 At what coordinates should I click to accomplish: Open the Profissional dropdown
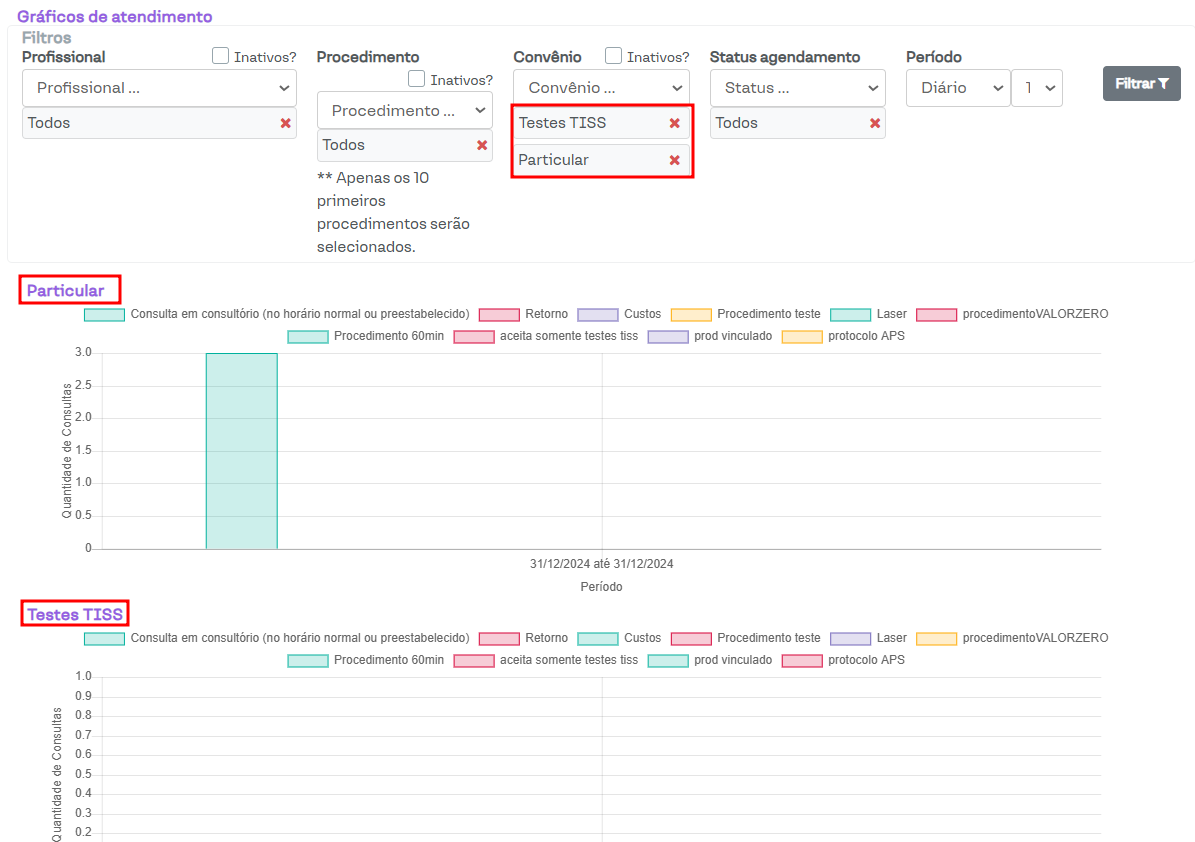(159, 88)
